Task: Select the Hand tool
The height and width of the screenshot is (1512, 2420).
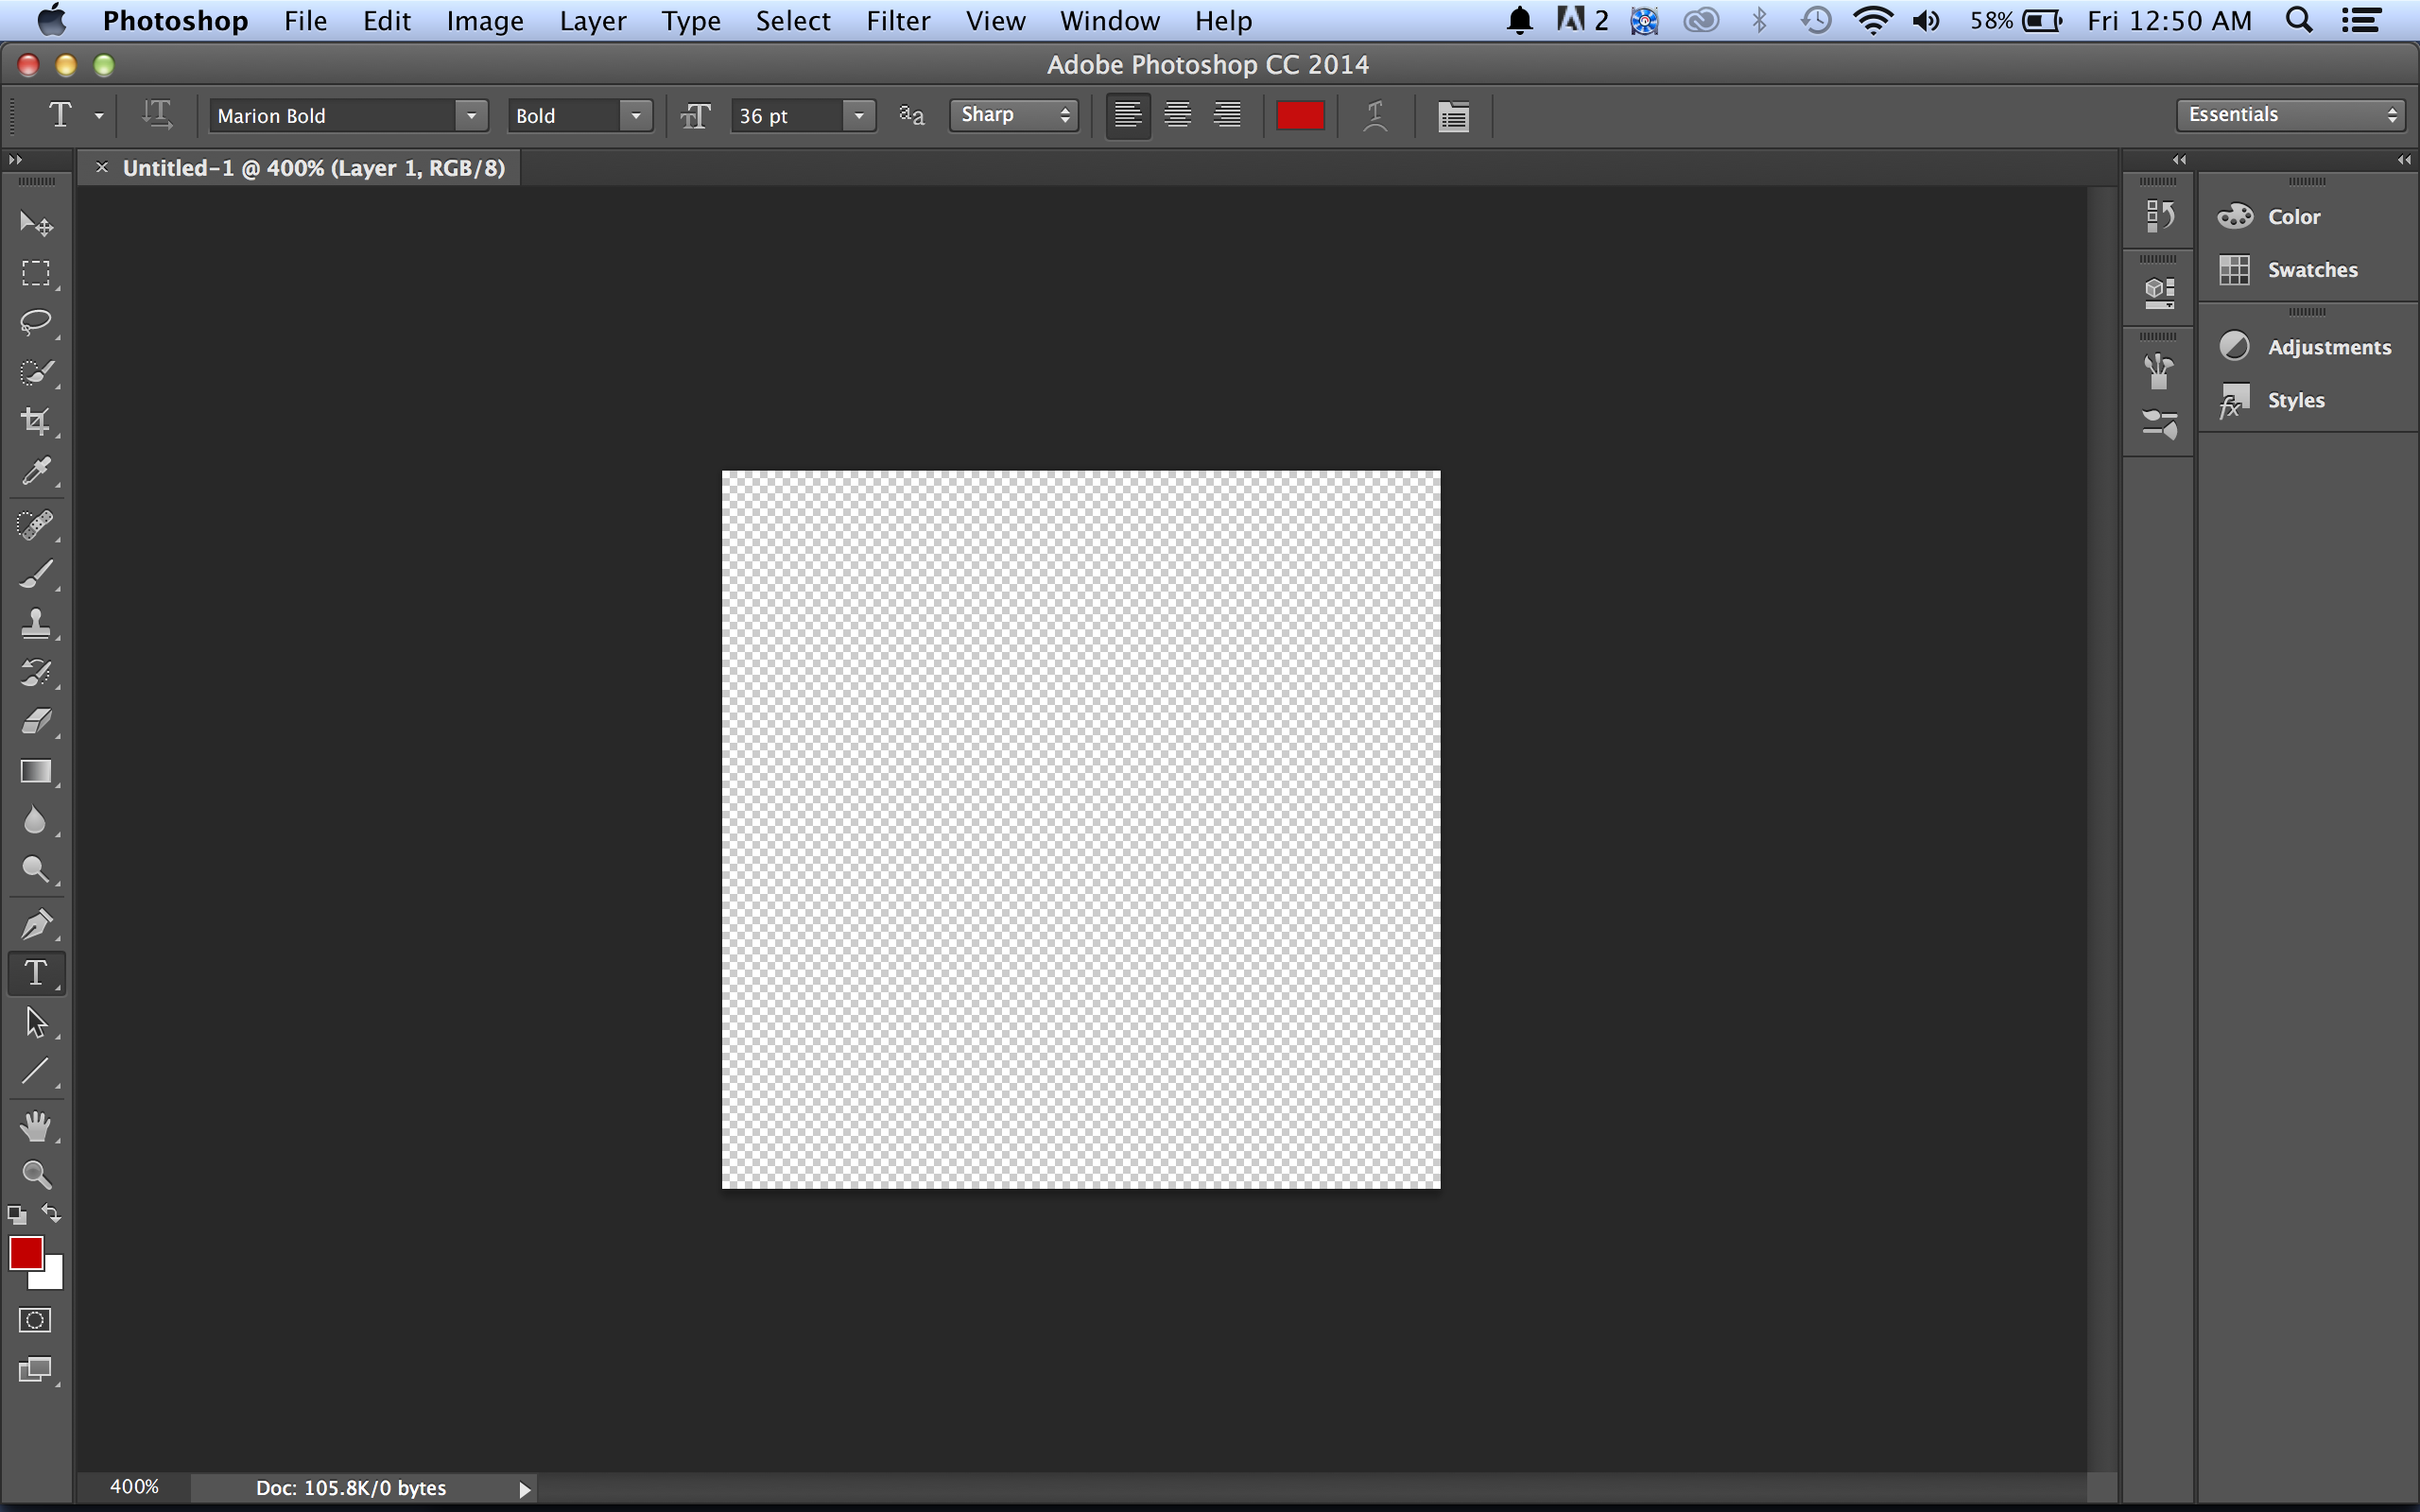Action: (36, 1126)
